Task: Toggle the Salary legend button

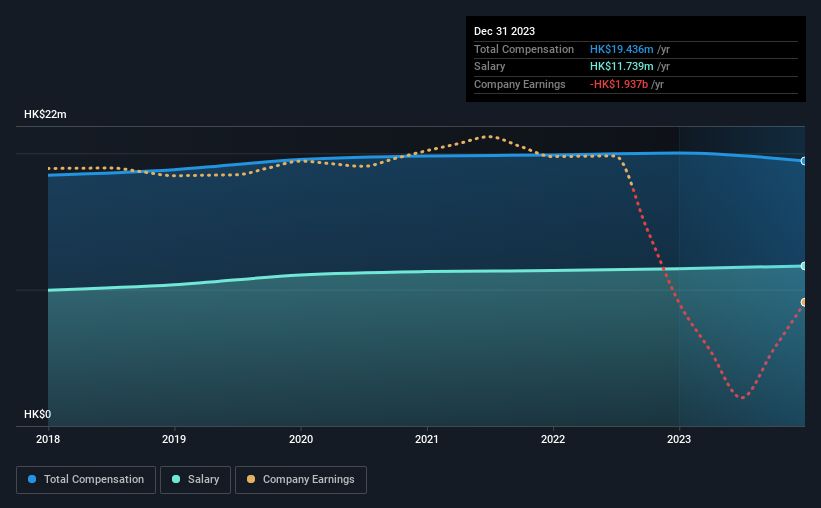Action: pos(195,480)
